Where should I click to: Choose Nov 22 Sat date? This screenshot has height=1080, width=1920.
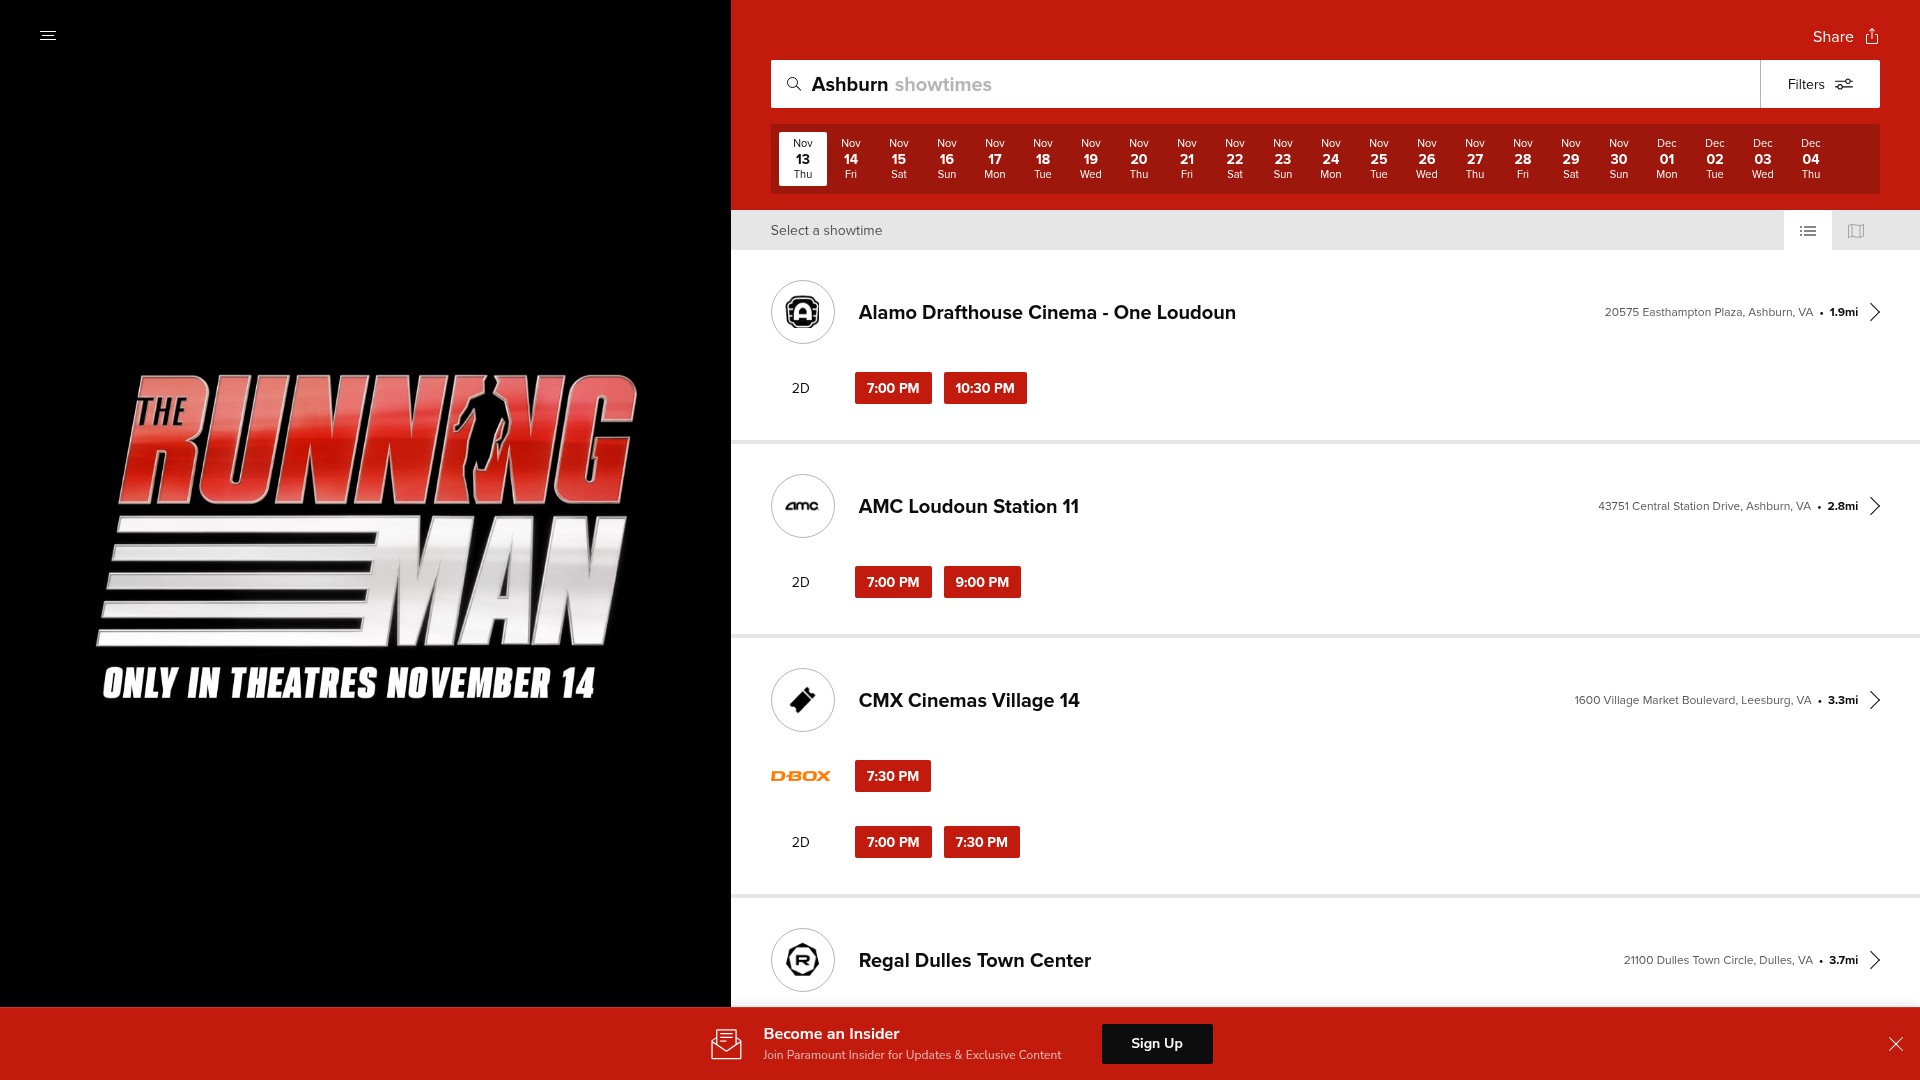tap(1235, 159)
